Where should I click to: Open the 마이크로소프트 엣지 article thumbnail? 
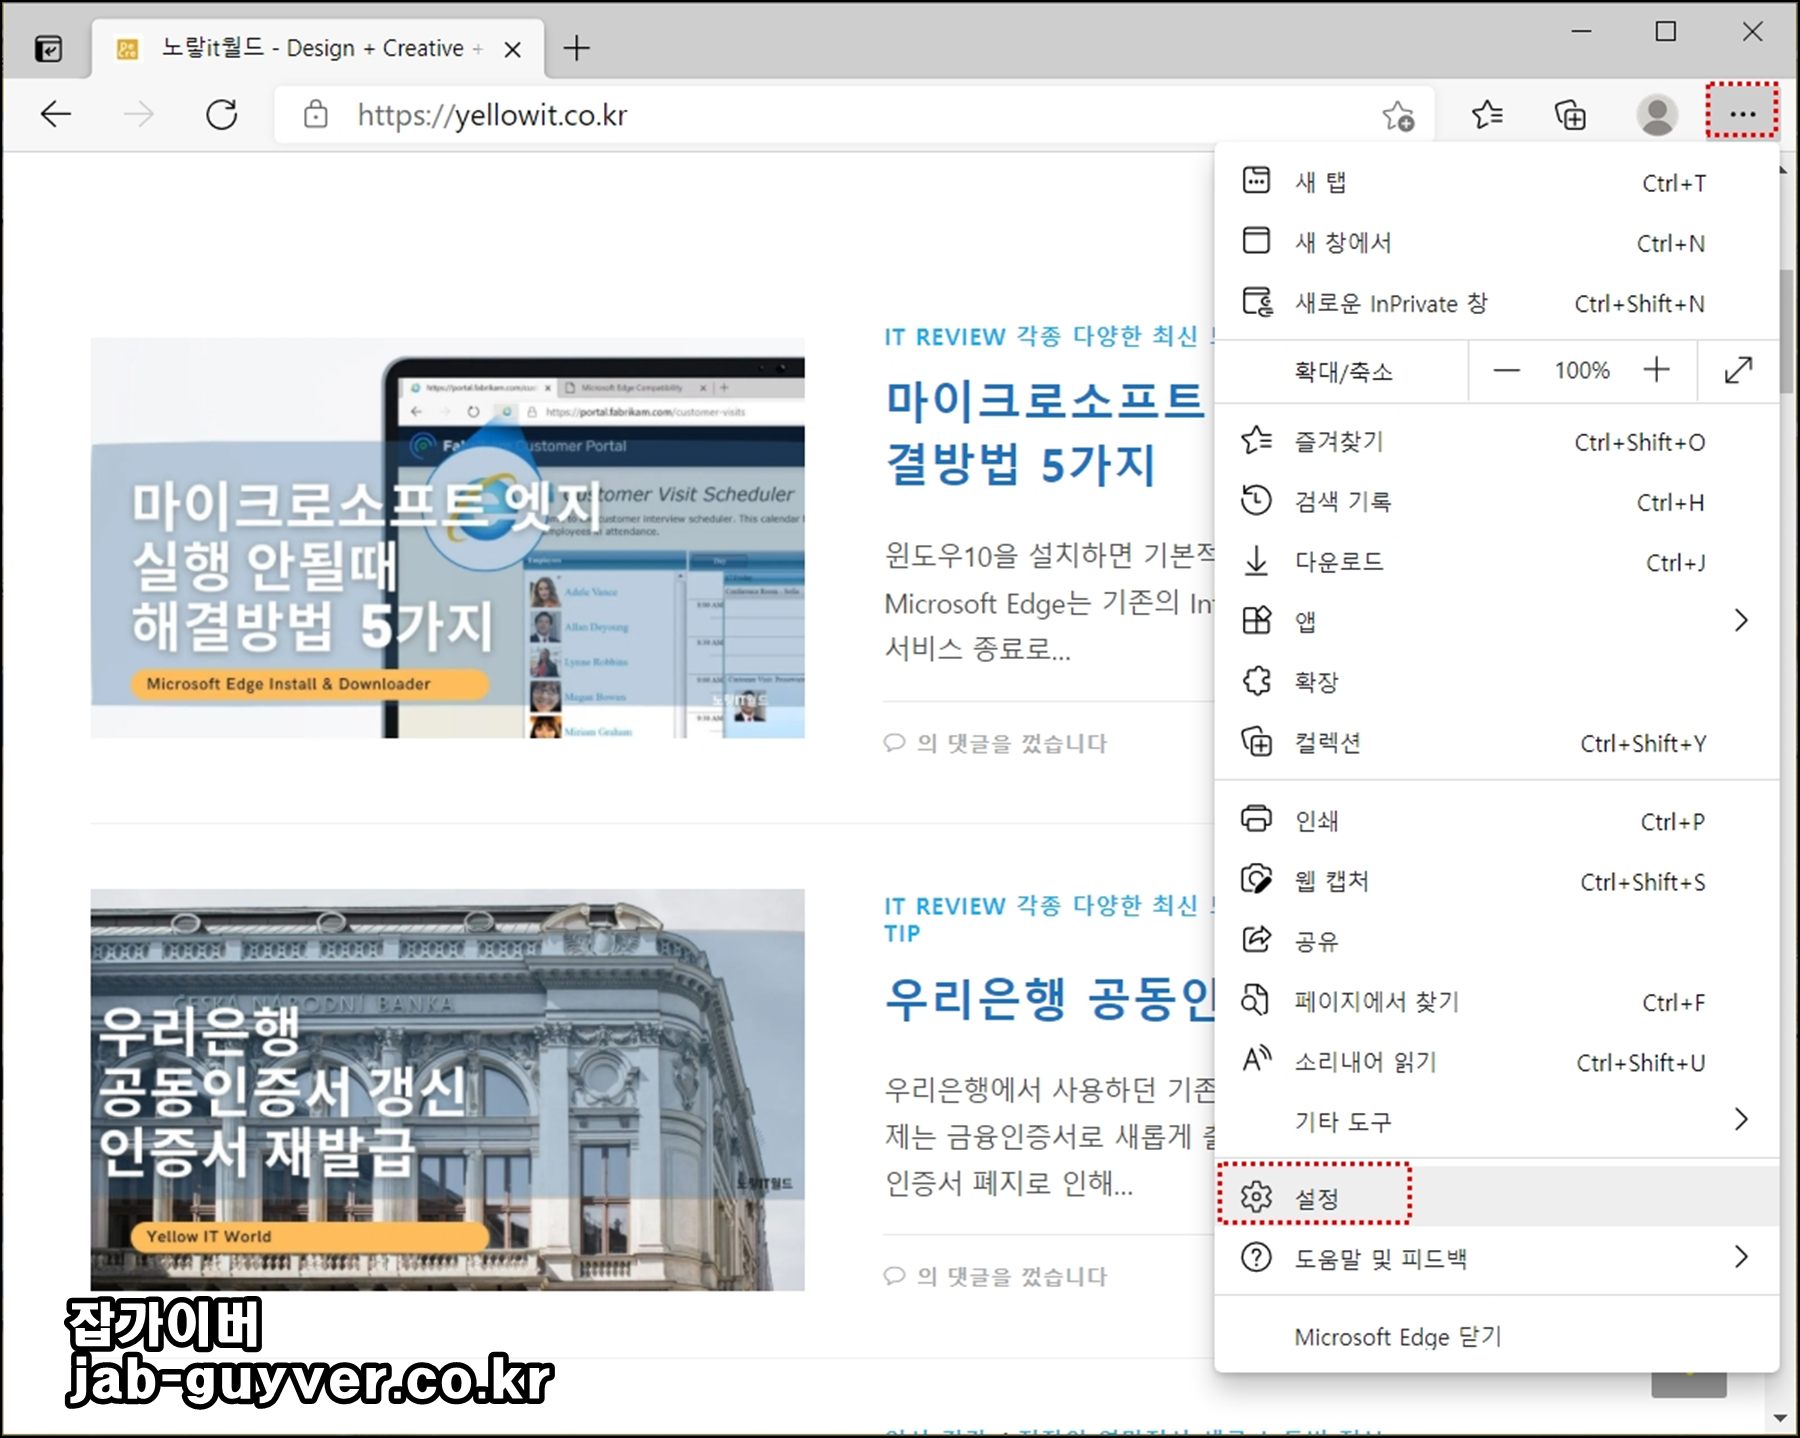(447, 538)
